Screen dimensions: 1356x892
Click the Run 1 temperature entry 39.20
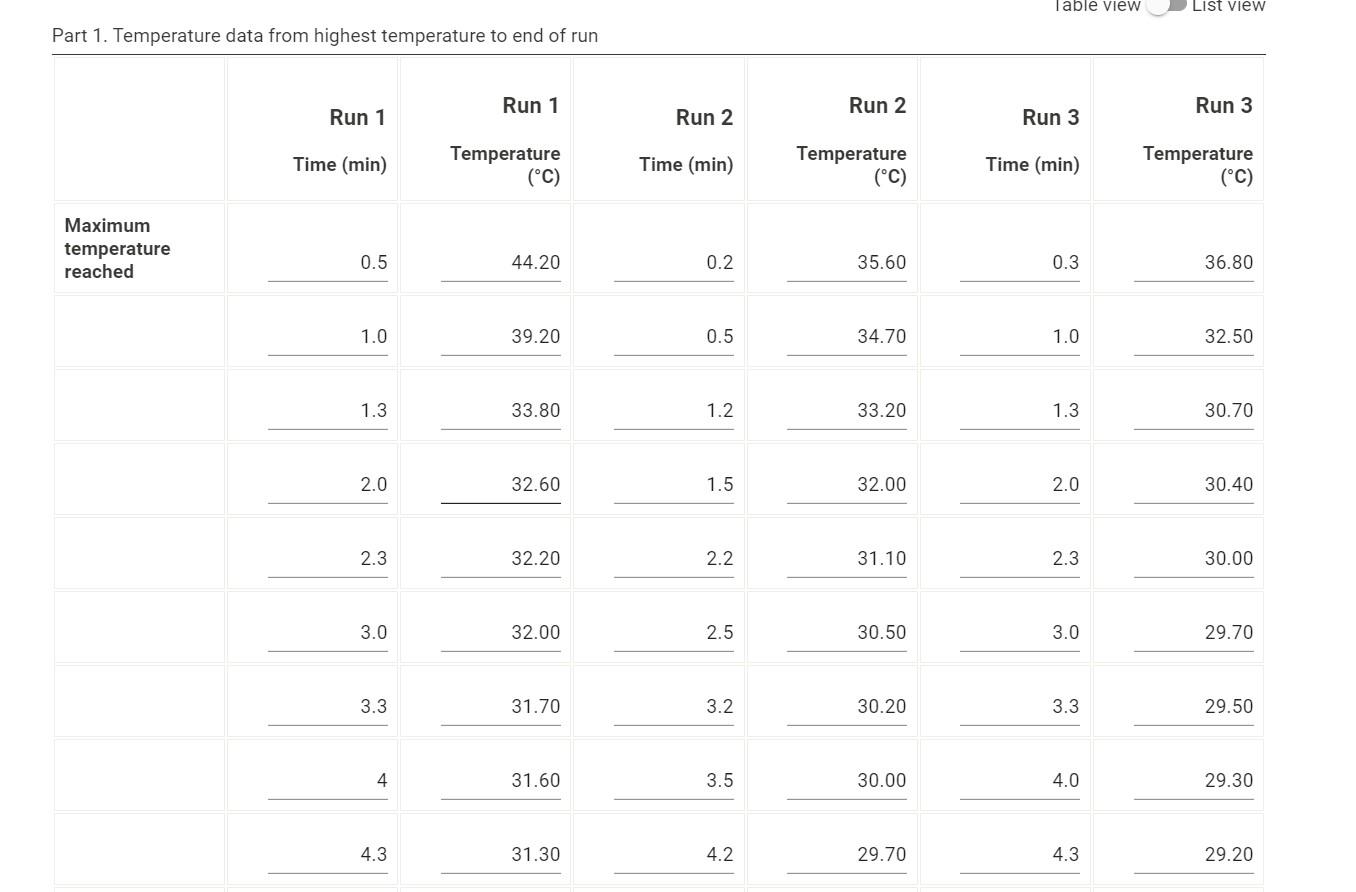(501, 336)
